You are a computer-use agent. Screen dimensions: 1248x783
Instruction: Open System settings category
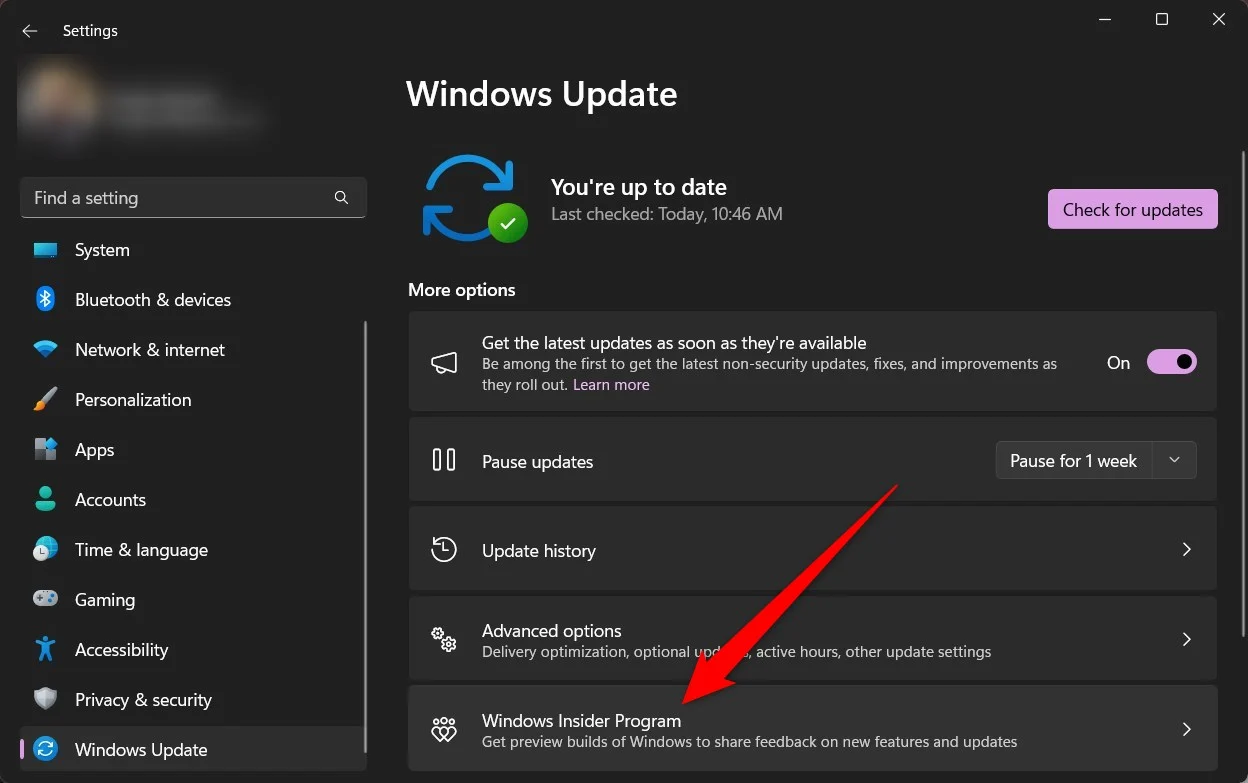pos(193,250)
